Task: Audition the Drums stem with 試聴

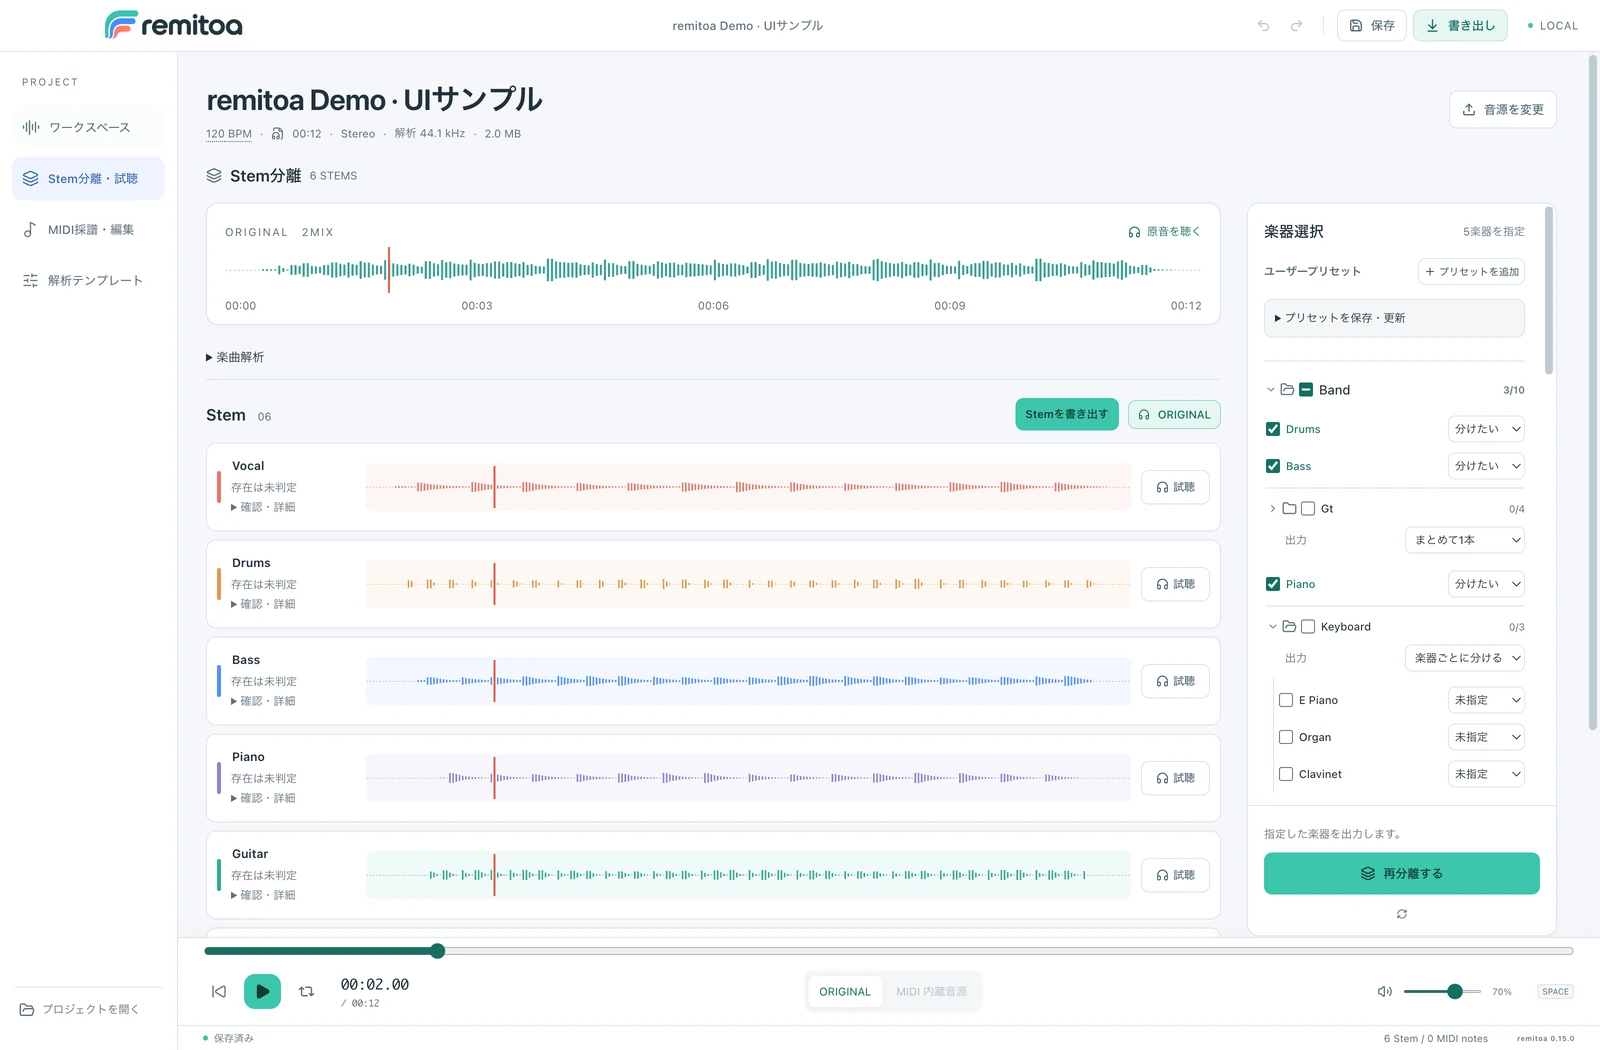Action: (x=1175, y=584)
